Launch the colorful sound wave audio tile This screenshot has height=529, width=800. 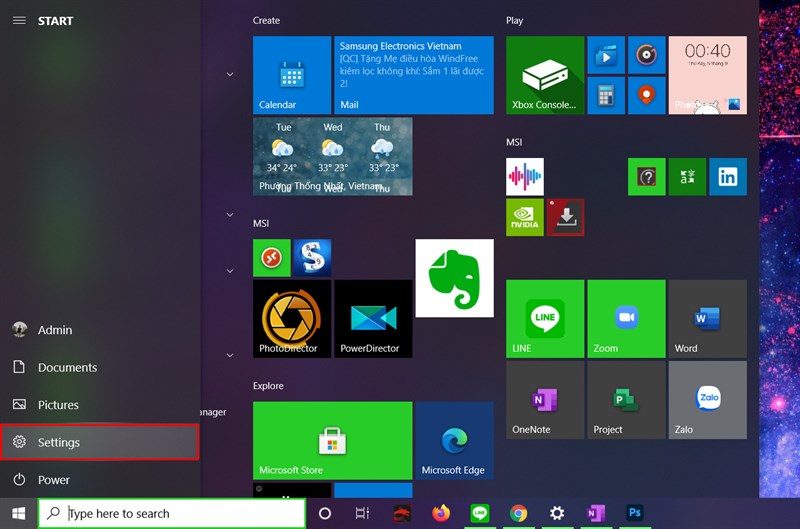[524, 177]
